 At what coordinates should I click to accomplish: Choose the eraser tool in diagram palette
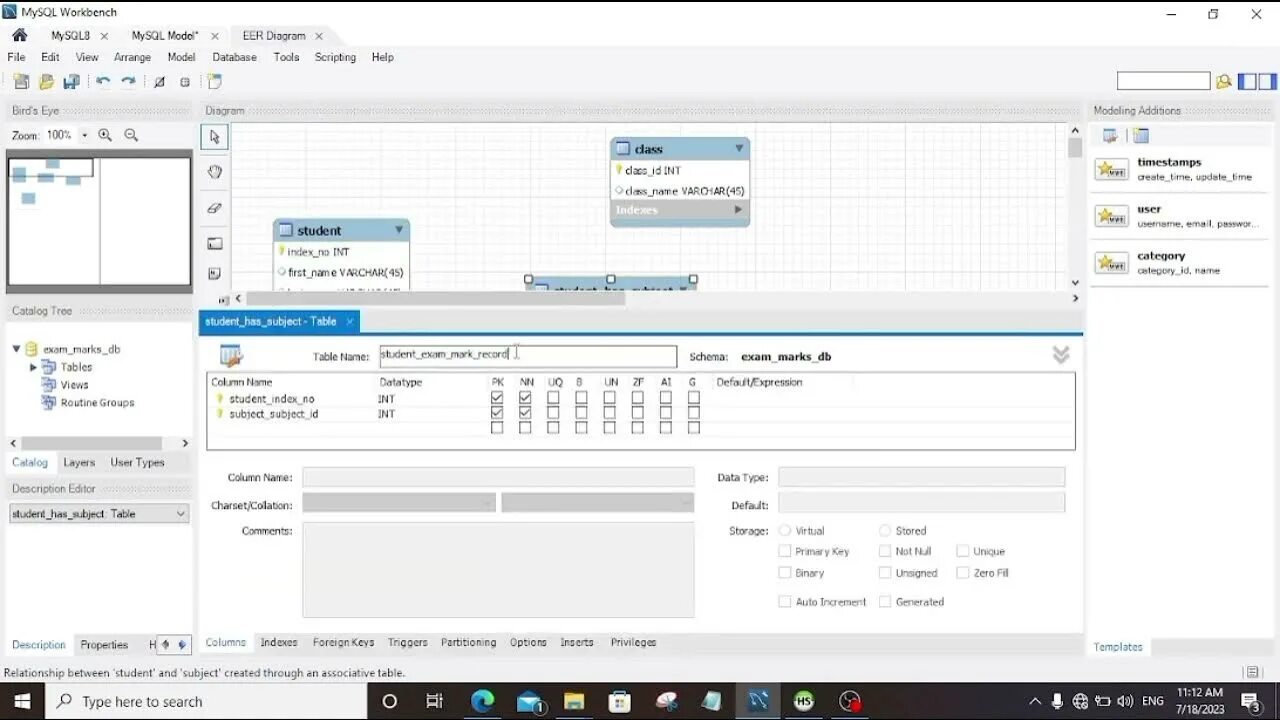(x=214, y=208)
